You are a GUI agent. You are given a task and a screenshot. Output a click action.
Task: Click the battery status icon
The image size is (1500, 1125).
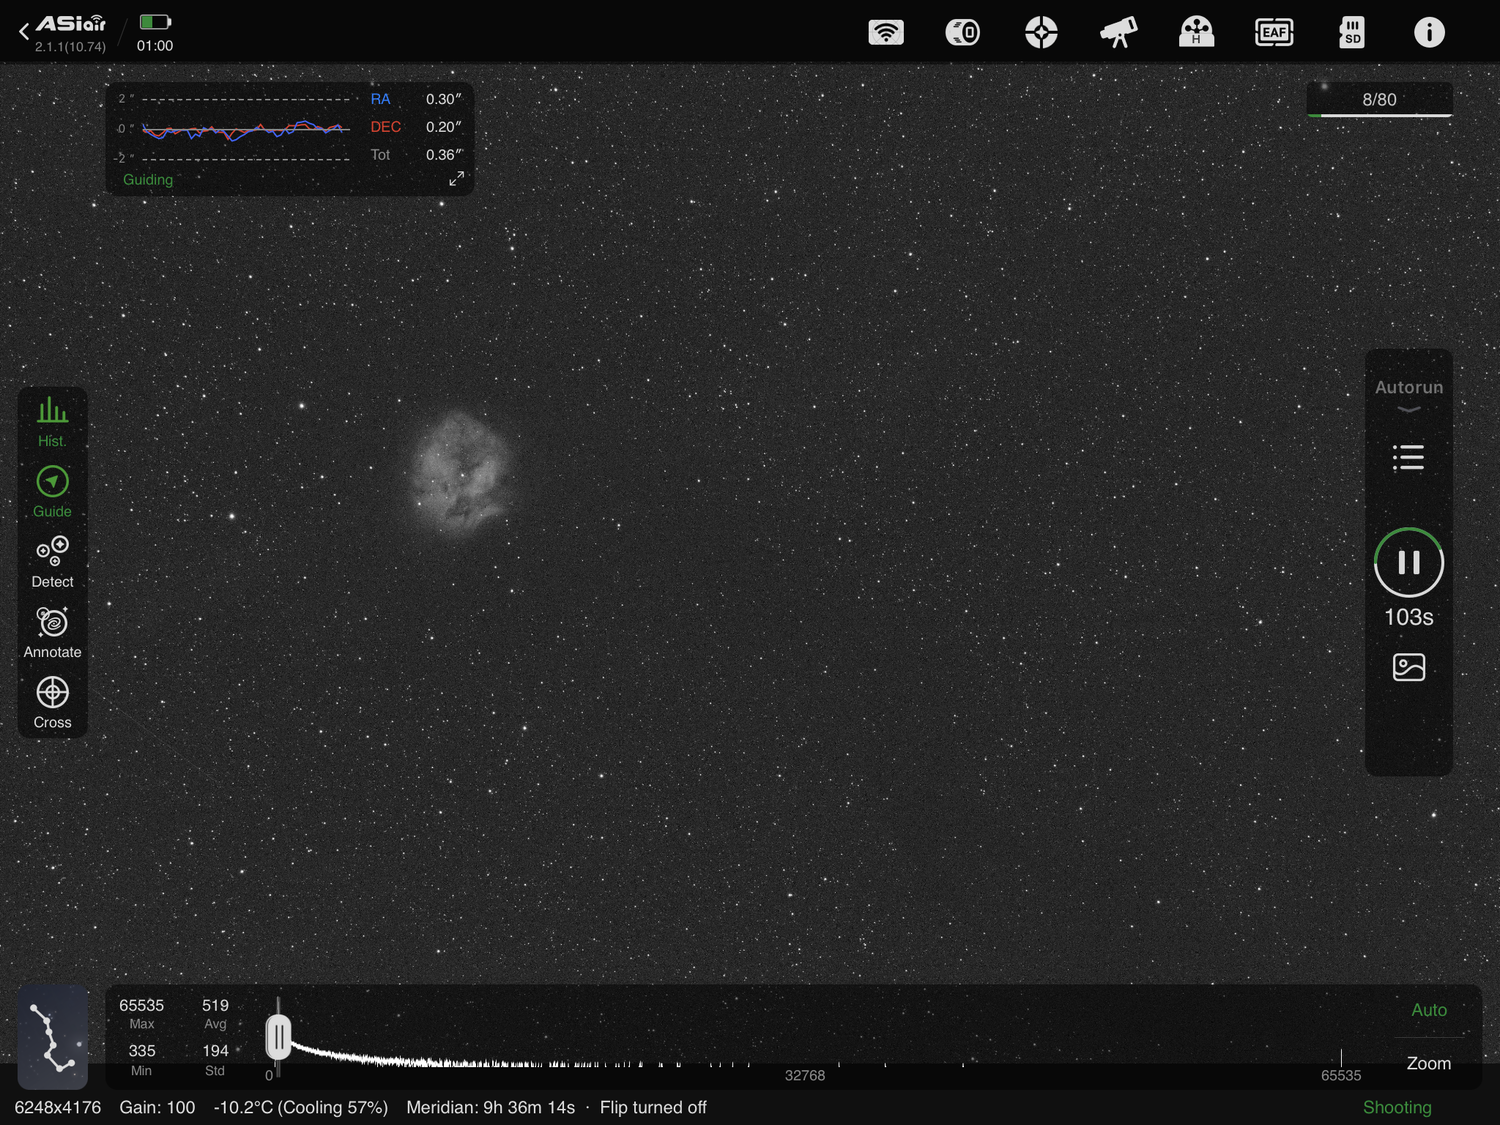[155, 22]
